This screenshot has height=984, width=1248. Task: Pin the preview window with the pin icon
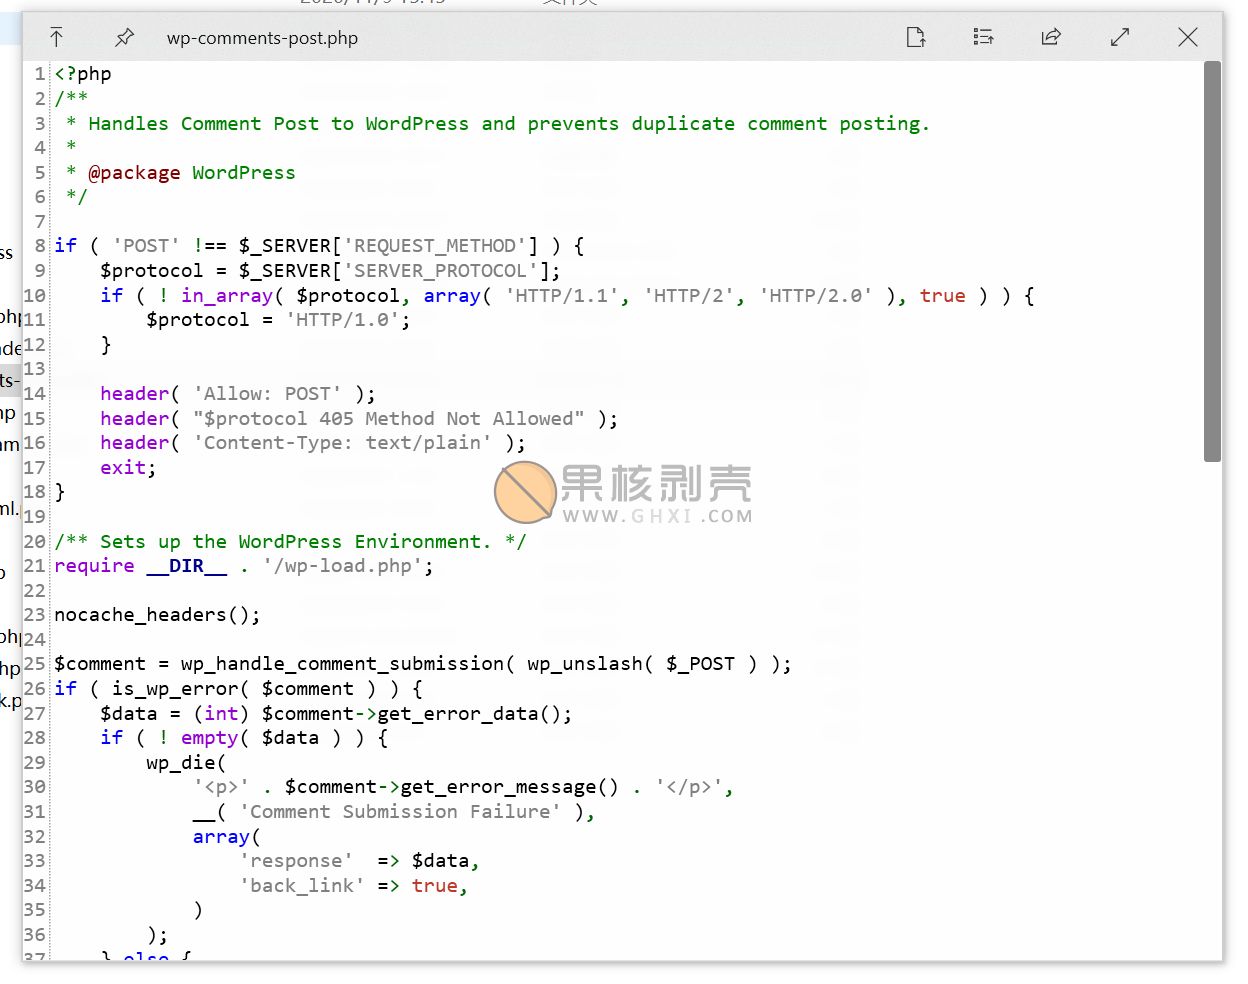124,37
